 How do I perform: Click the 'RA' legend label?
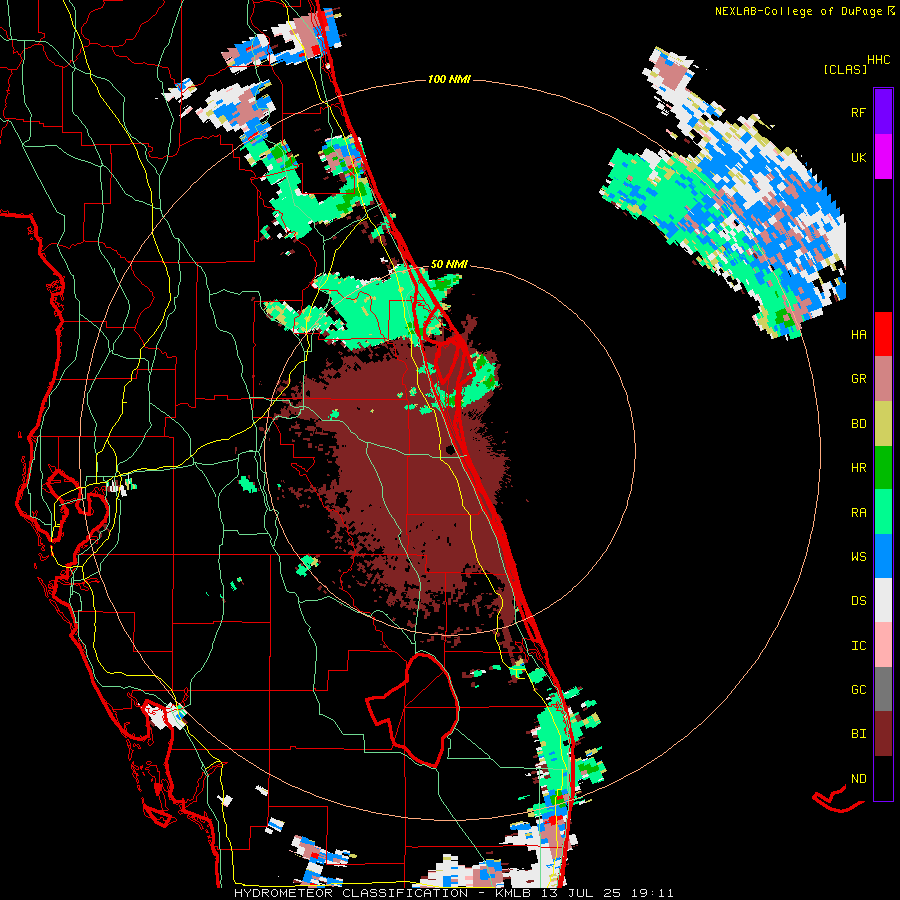(858, 512)
